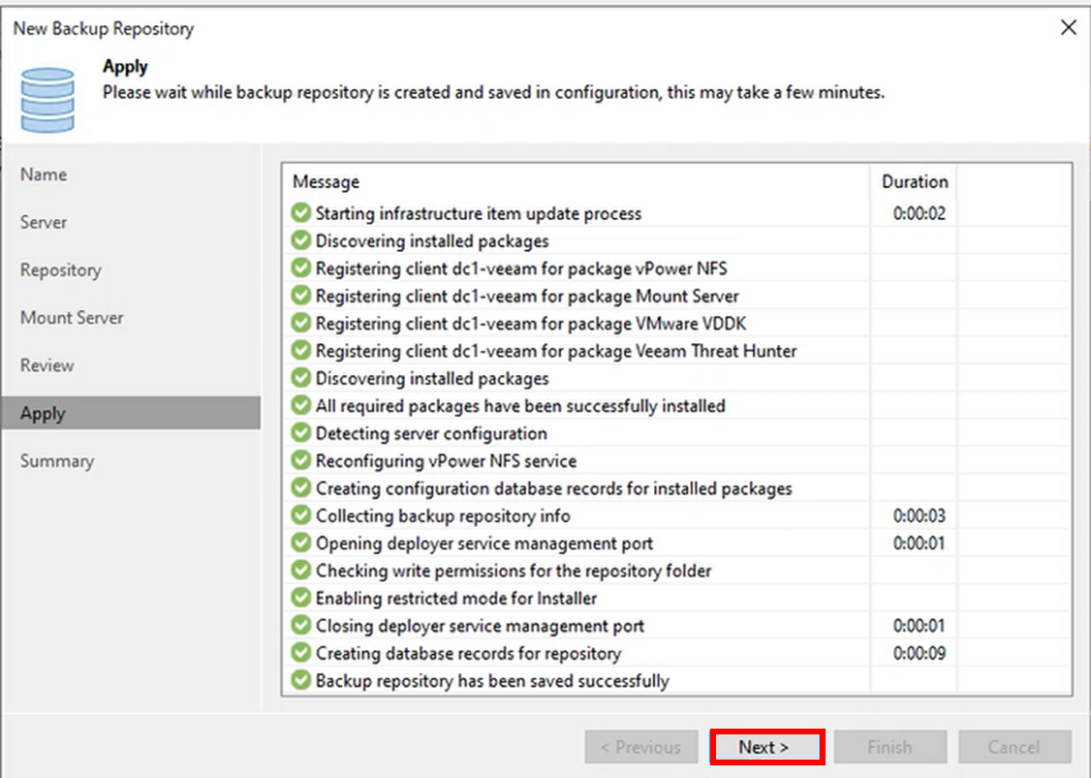
Task: Click success icon for Mount Server package registration
Action: tap(301, 296)
